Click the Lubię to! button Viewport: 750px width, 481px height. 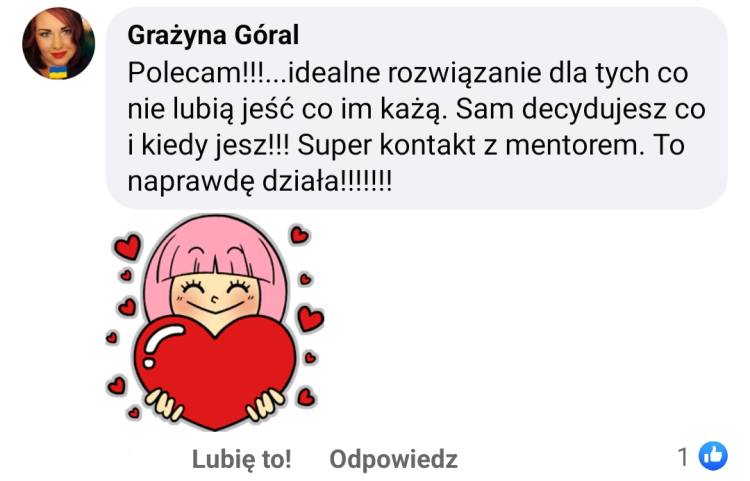pyautogui.click(x=242, y=459)
